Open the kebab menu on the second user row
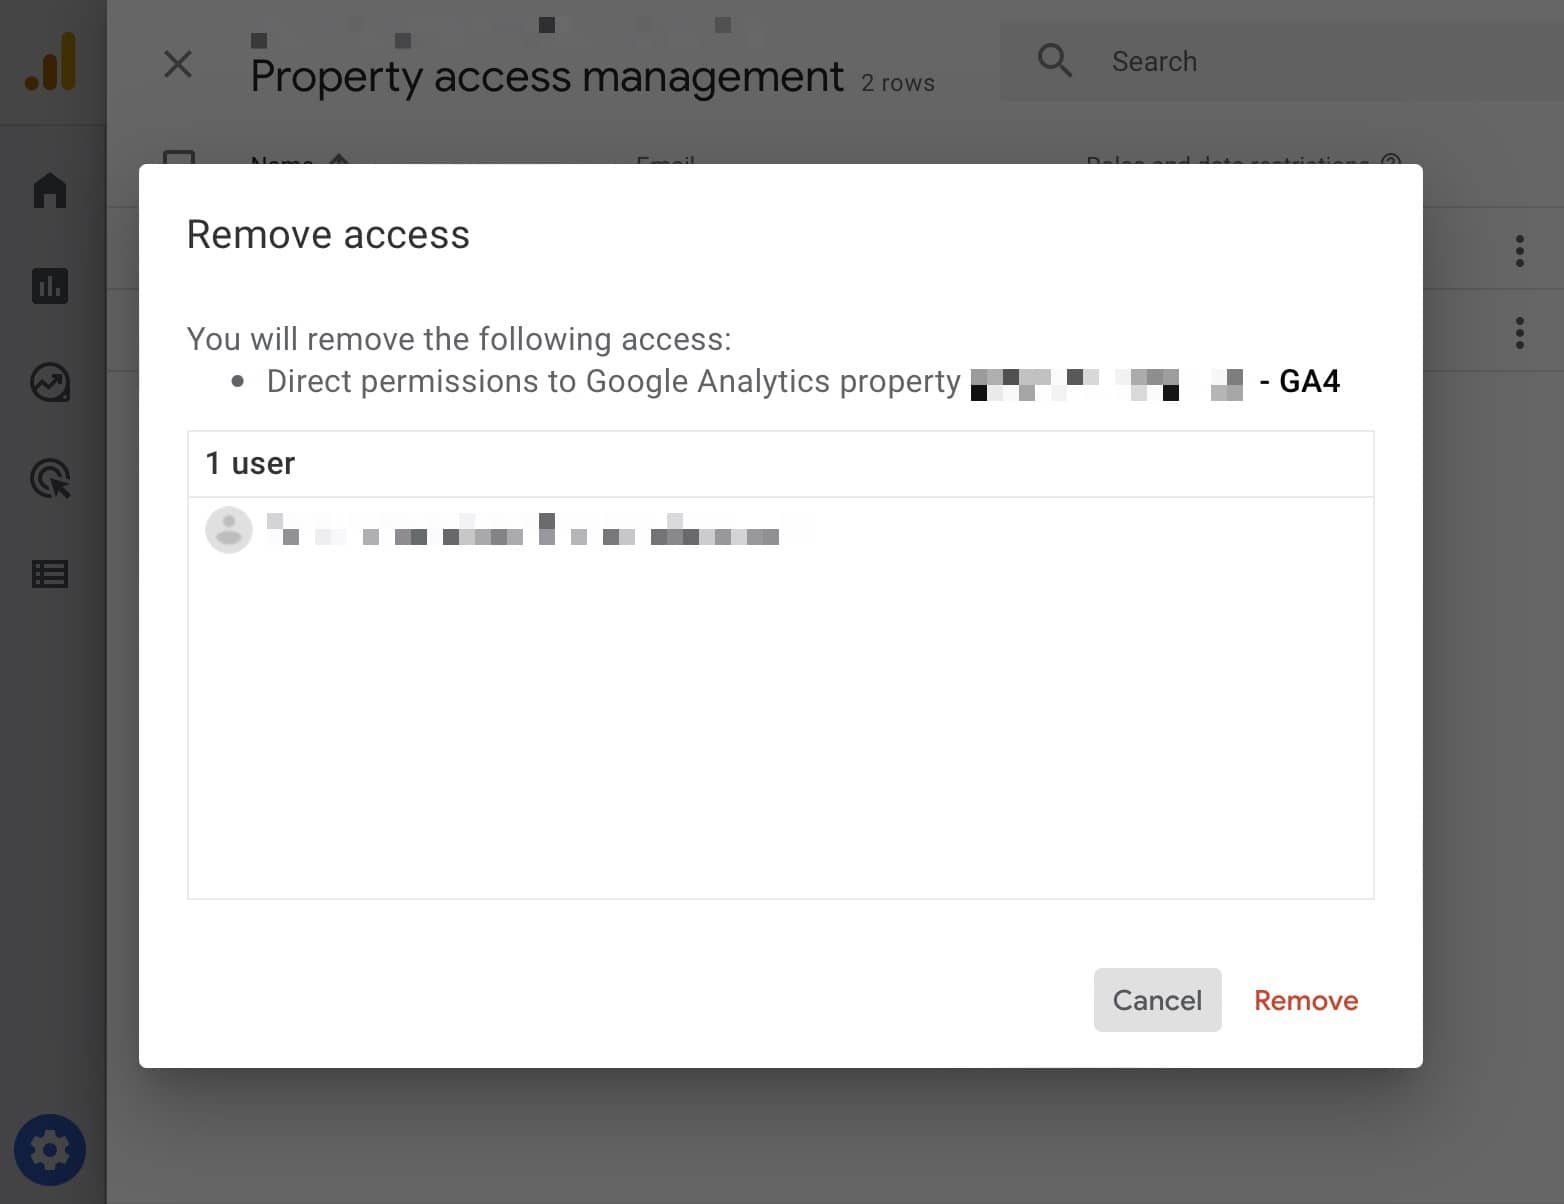Image resolution: width=1564 pixels, height=1204 pixels. click(1519, 332)
